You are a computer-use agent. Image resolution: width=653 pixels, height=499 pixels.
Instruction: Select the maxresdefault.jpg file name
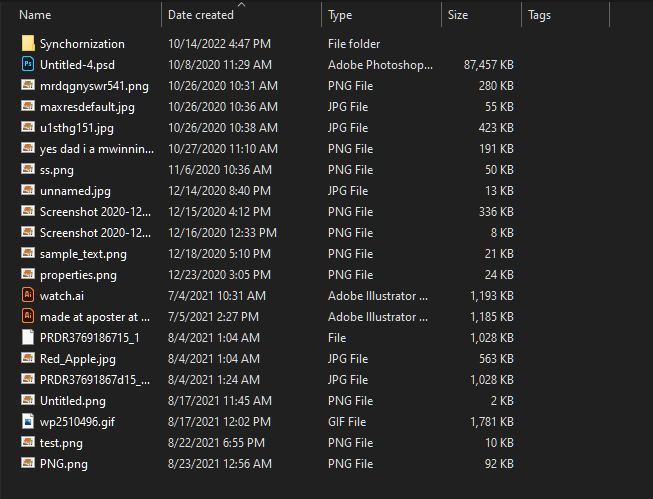click(87, 107)
